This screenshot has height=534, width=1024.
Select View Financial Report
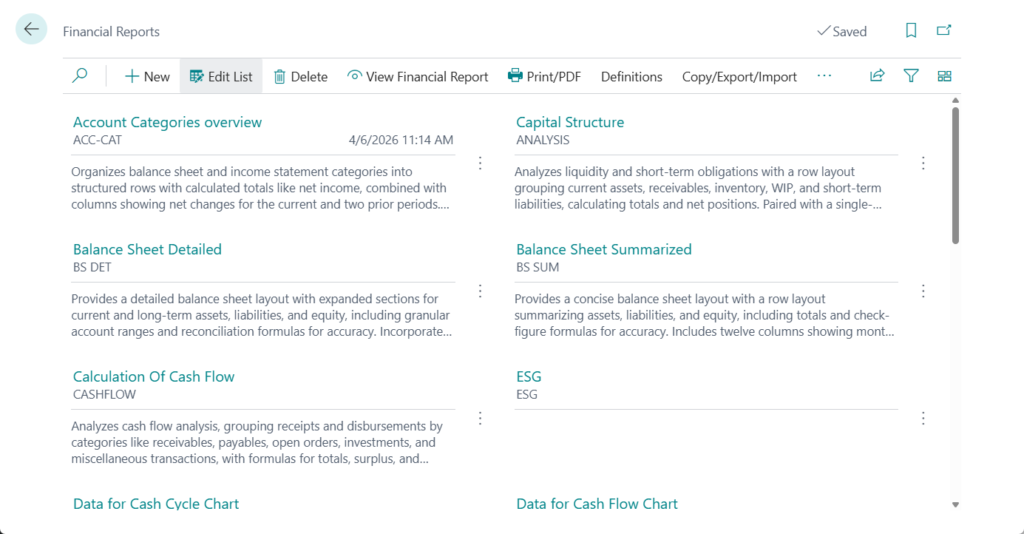tap(417, 76)
